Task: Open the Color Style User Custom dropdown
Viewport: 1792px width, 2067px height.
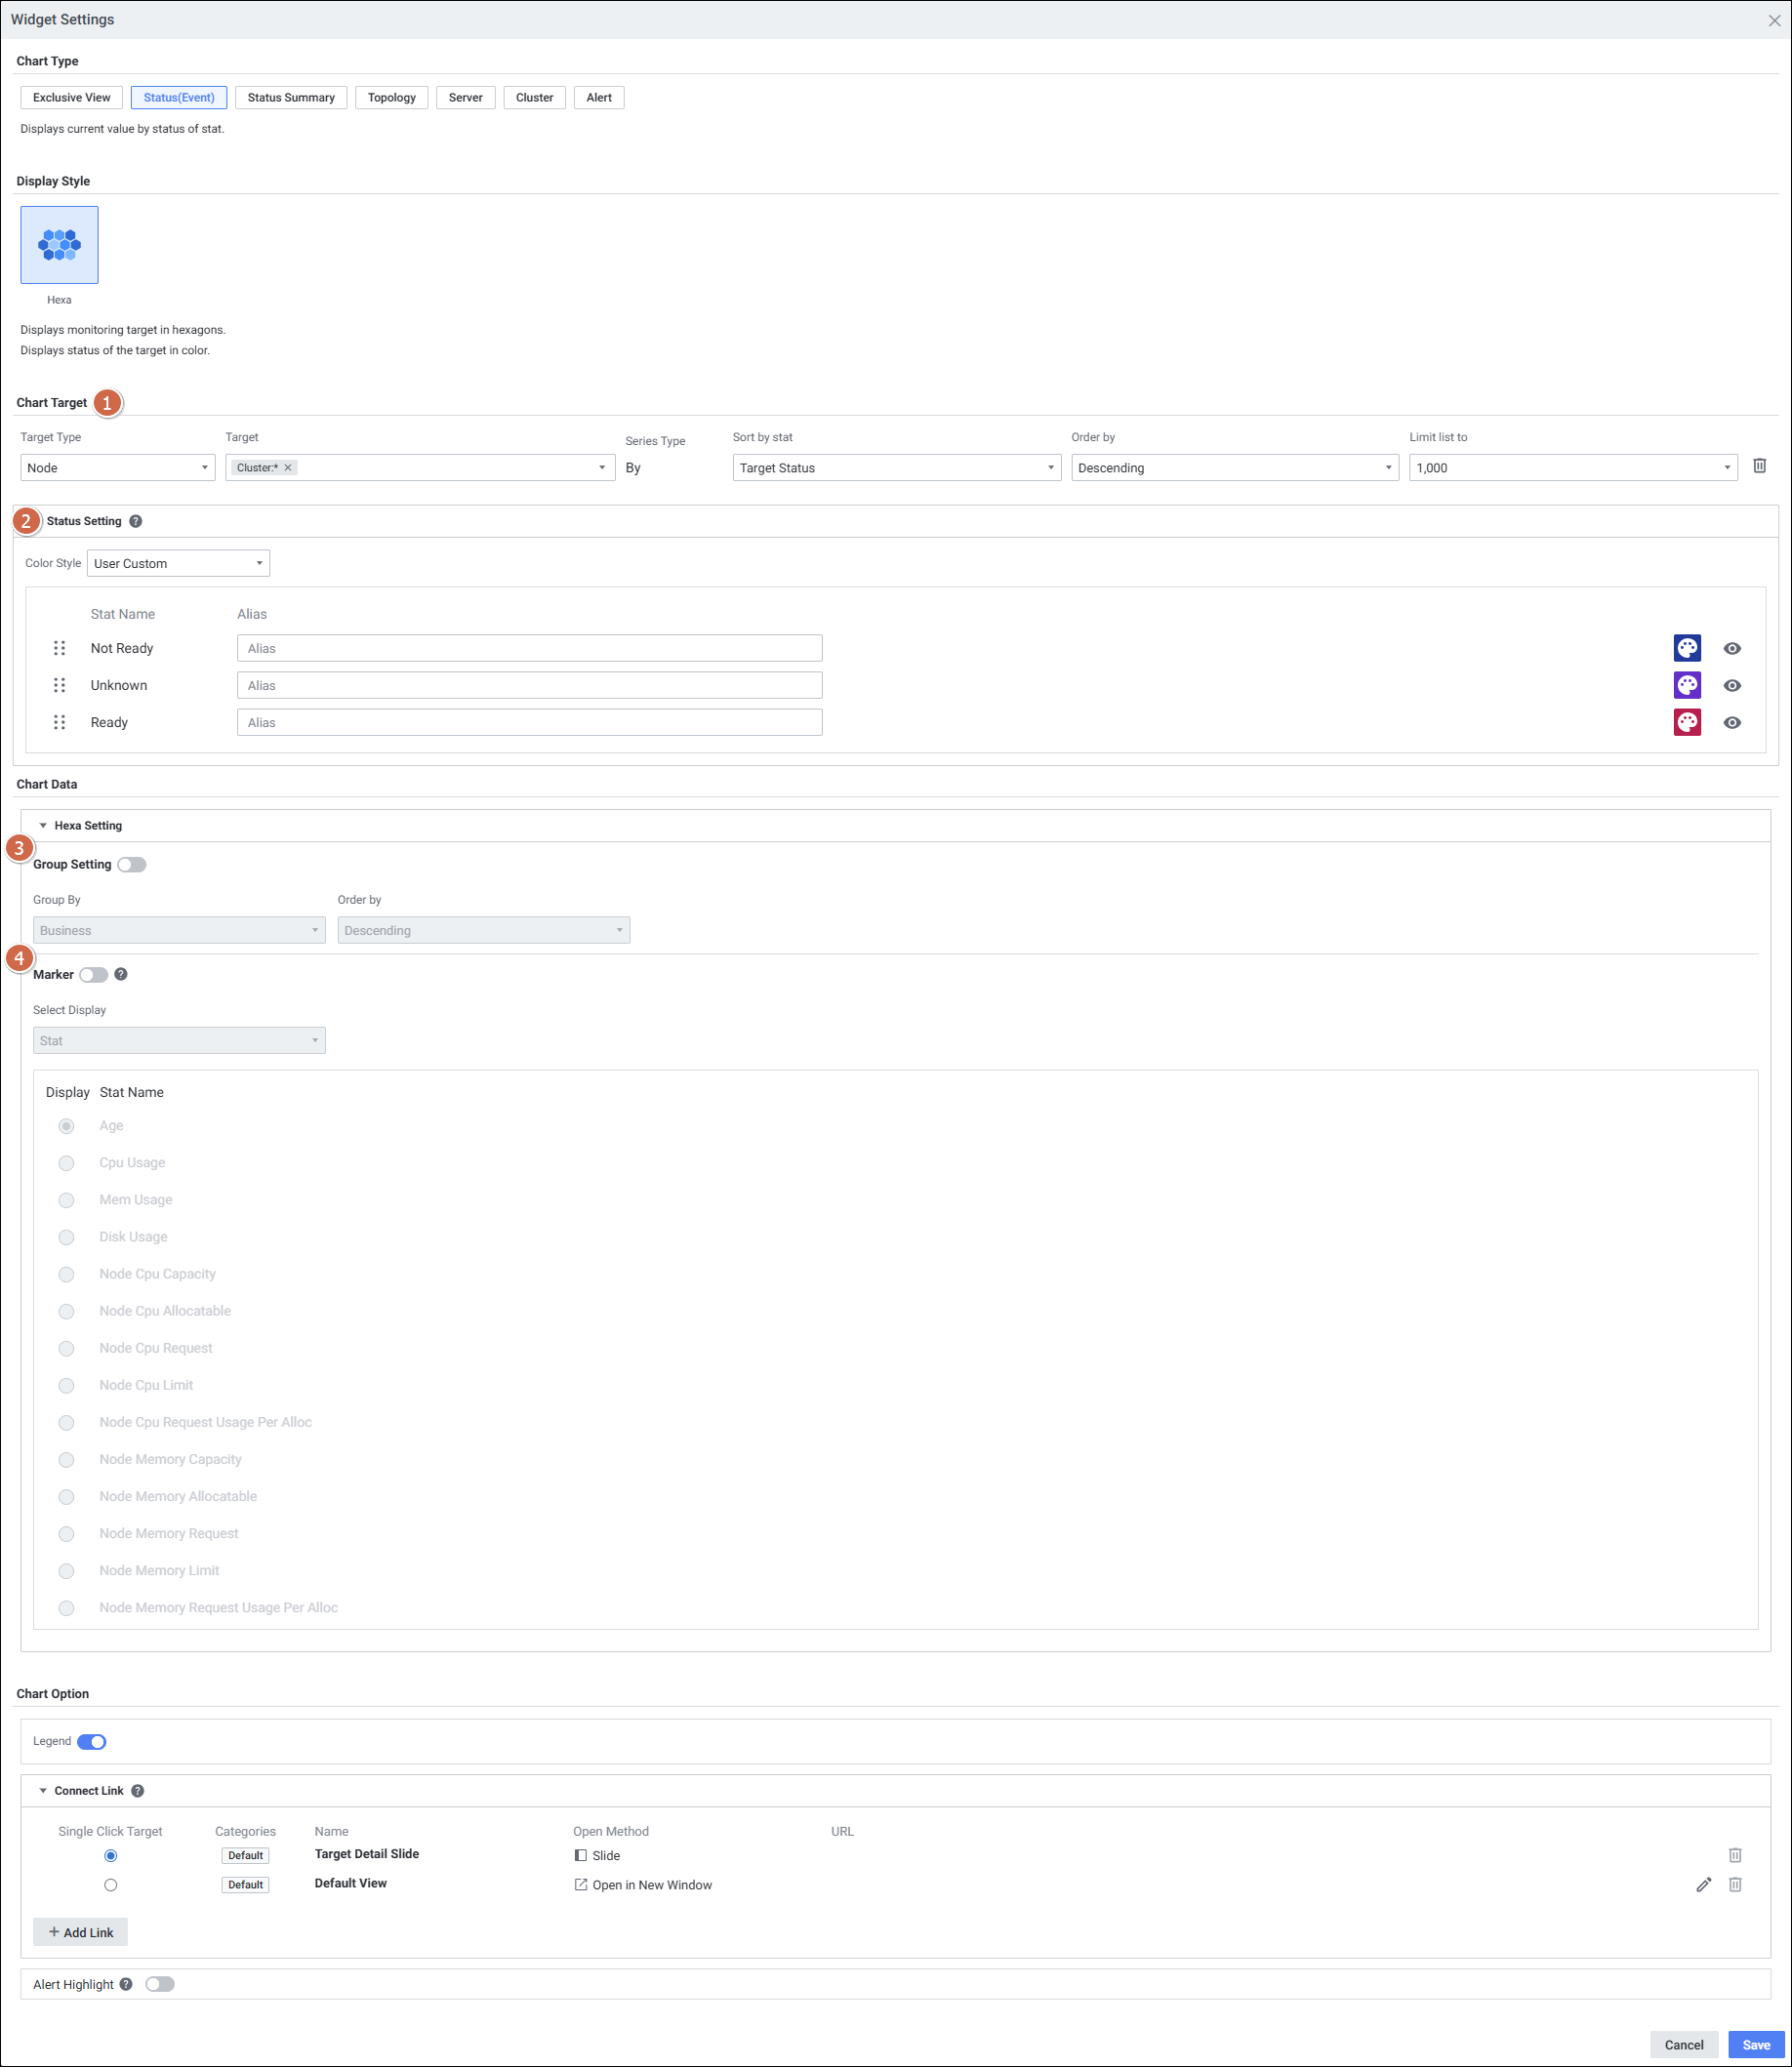Action: point(178,563)
